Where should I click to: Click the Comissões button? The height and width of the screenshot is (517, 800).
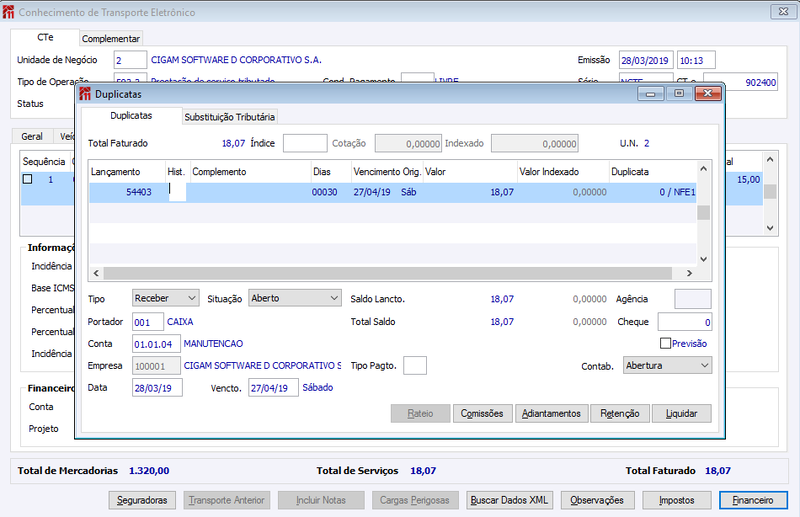[x=482, y=413]
